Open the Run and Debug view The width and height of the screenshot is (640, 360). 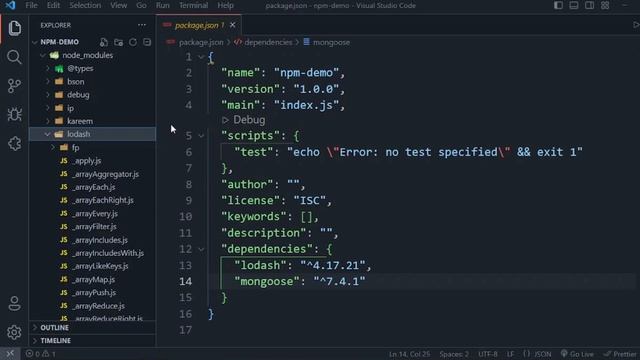(15, 115)
